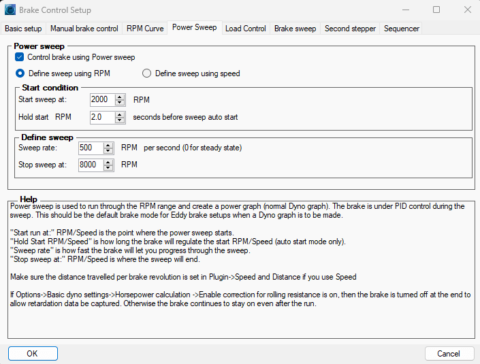Select the Power Sweep tab
Image resolution: width=480 pixels, height=364 pixels.
pos(194,28)
